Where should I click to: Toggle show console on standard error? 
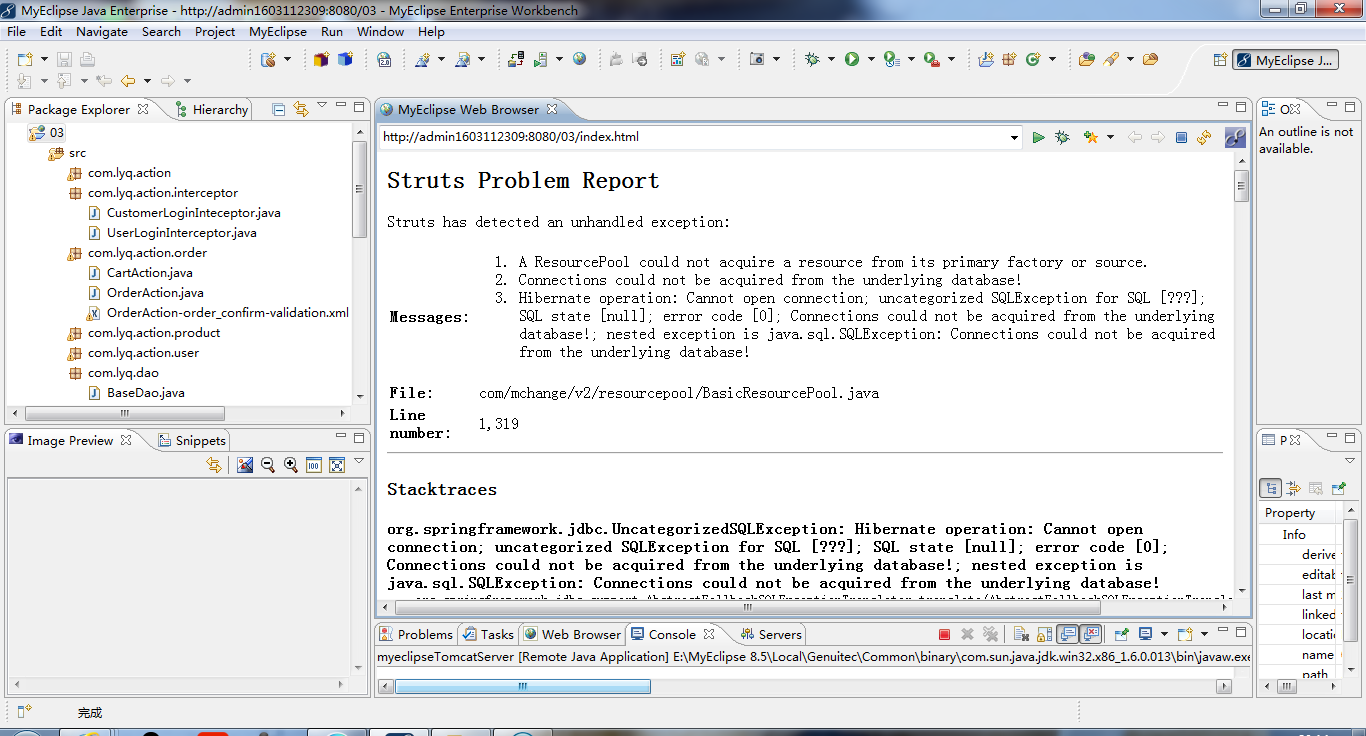tap(1091, 634)
